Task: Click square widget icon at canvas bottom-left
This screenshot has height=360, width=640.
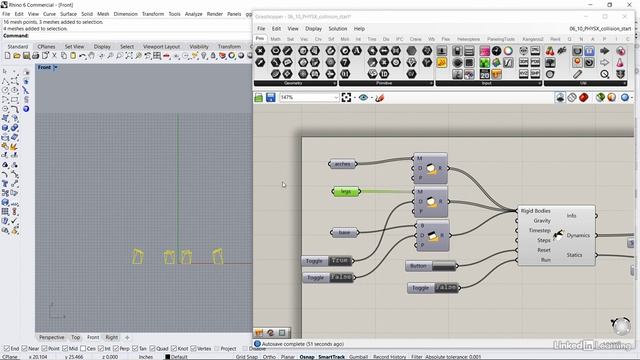Action: [x=282, y=333]
